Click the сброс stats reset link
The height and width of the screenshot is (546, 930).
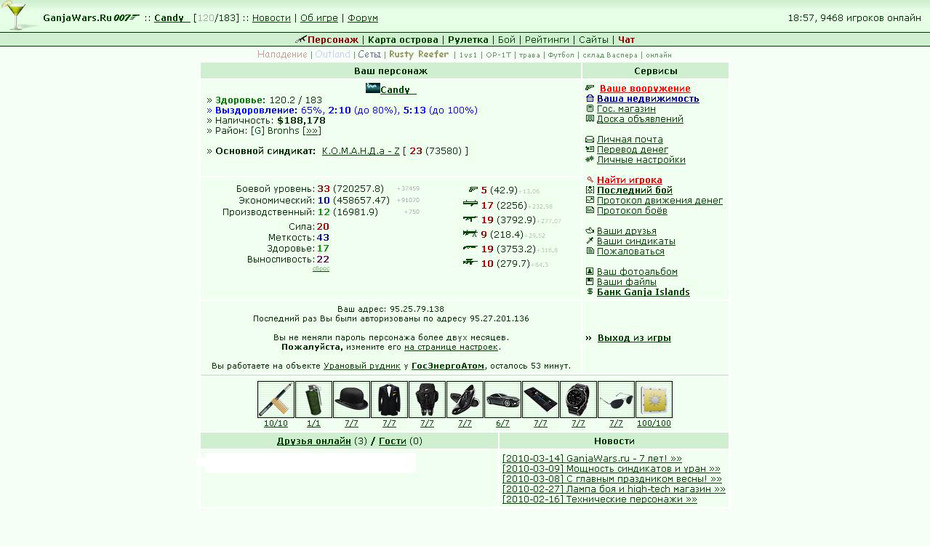[321, 269]
